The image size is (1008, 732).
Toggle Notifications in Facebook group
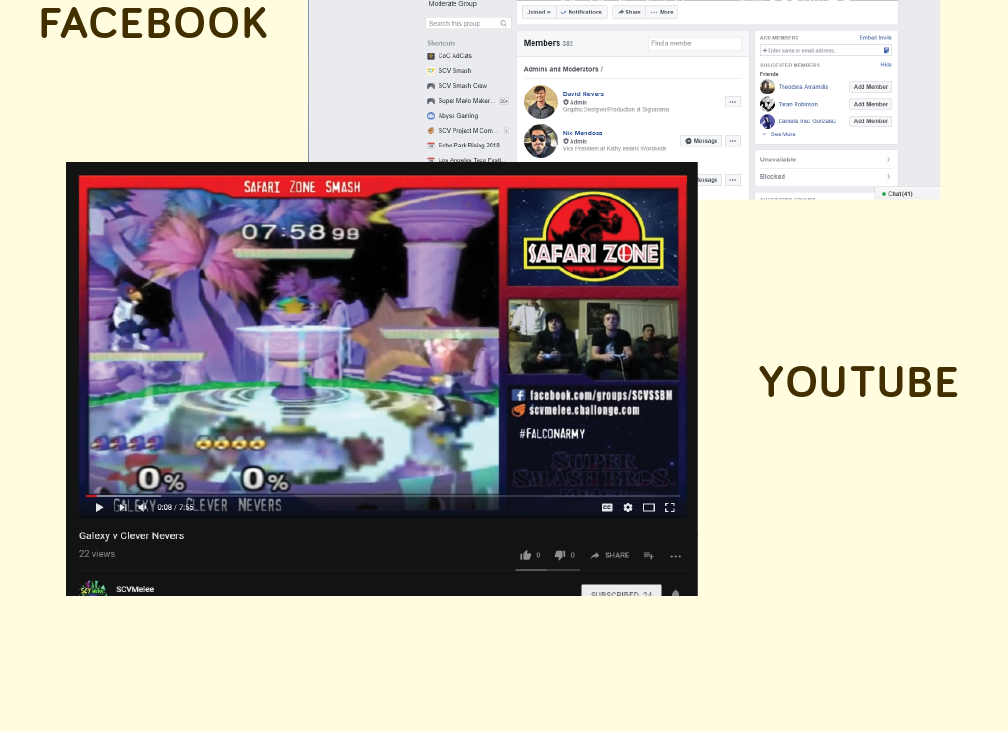pyautogui.click(x=581, y=12)
